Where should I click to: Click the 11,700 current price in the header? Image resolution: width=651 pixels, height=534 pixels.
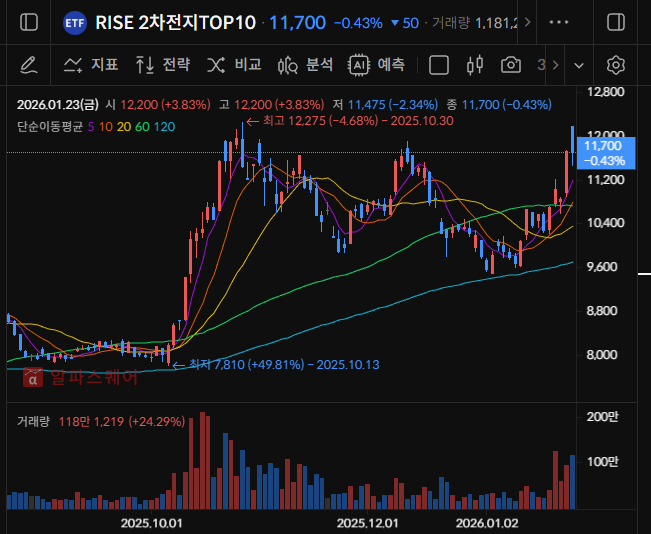[298, 22]
